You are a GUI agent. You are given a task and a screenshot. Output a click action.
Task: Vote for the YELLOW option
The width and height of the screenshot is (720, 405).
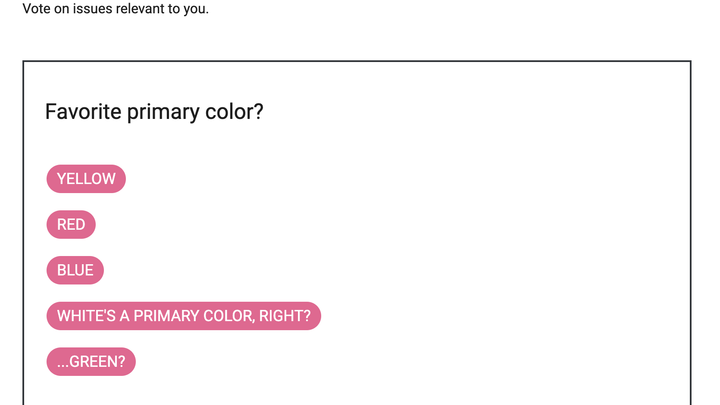pos(86,179)
